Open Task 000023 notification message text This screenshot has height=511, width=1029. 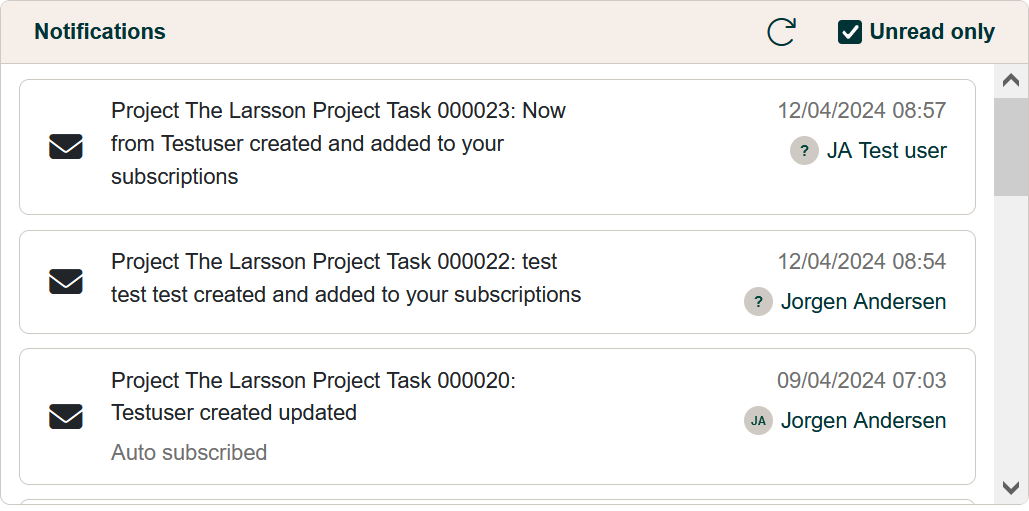[x=338, y=144]
